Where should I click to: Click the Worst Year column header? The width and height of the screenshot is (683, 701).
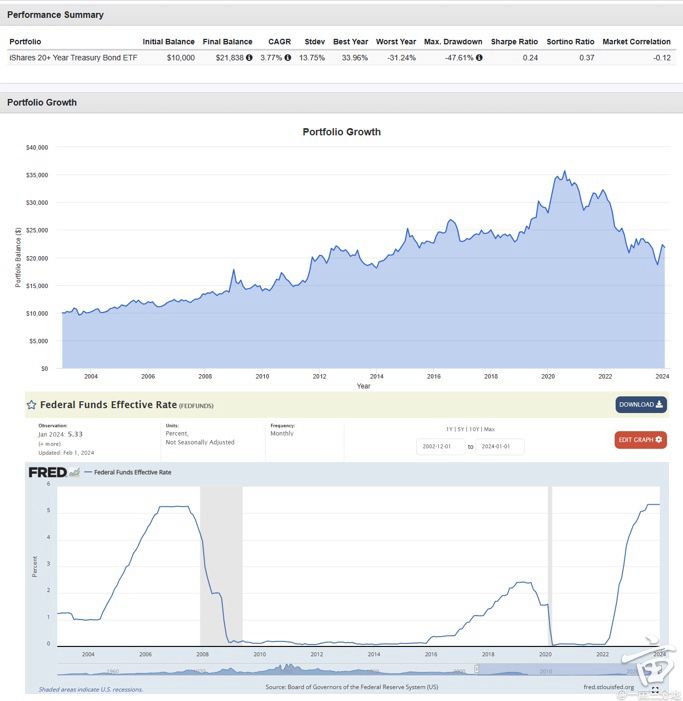point(396,42)
